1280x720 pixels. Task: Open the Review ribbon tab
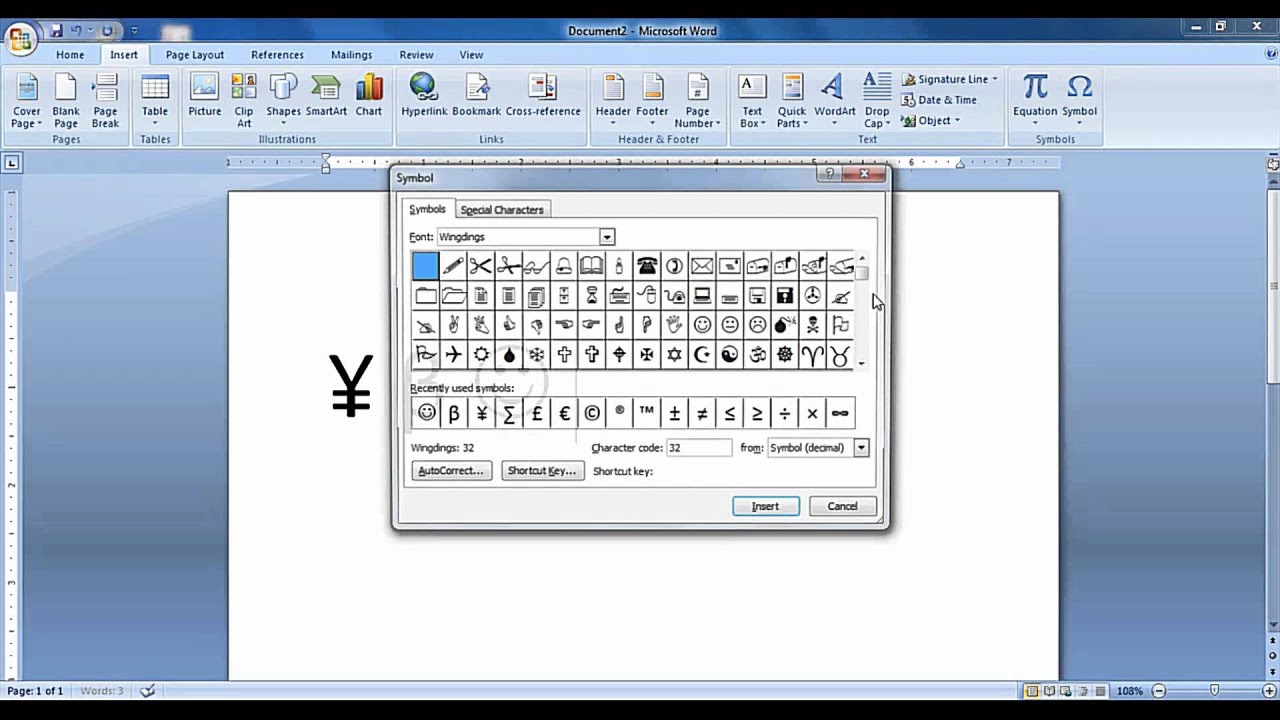[x=415, y=54]
